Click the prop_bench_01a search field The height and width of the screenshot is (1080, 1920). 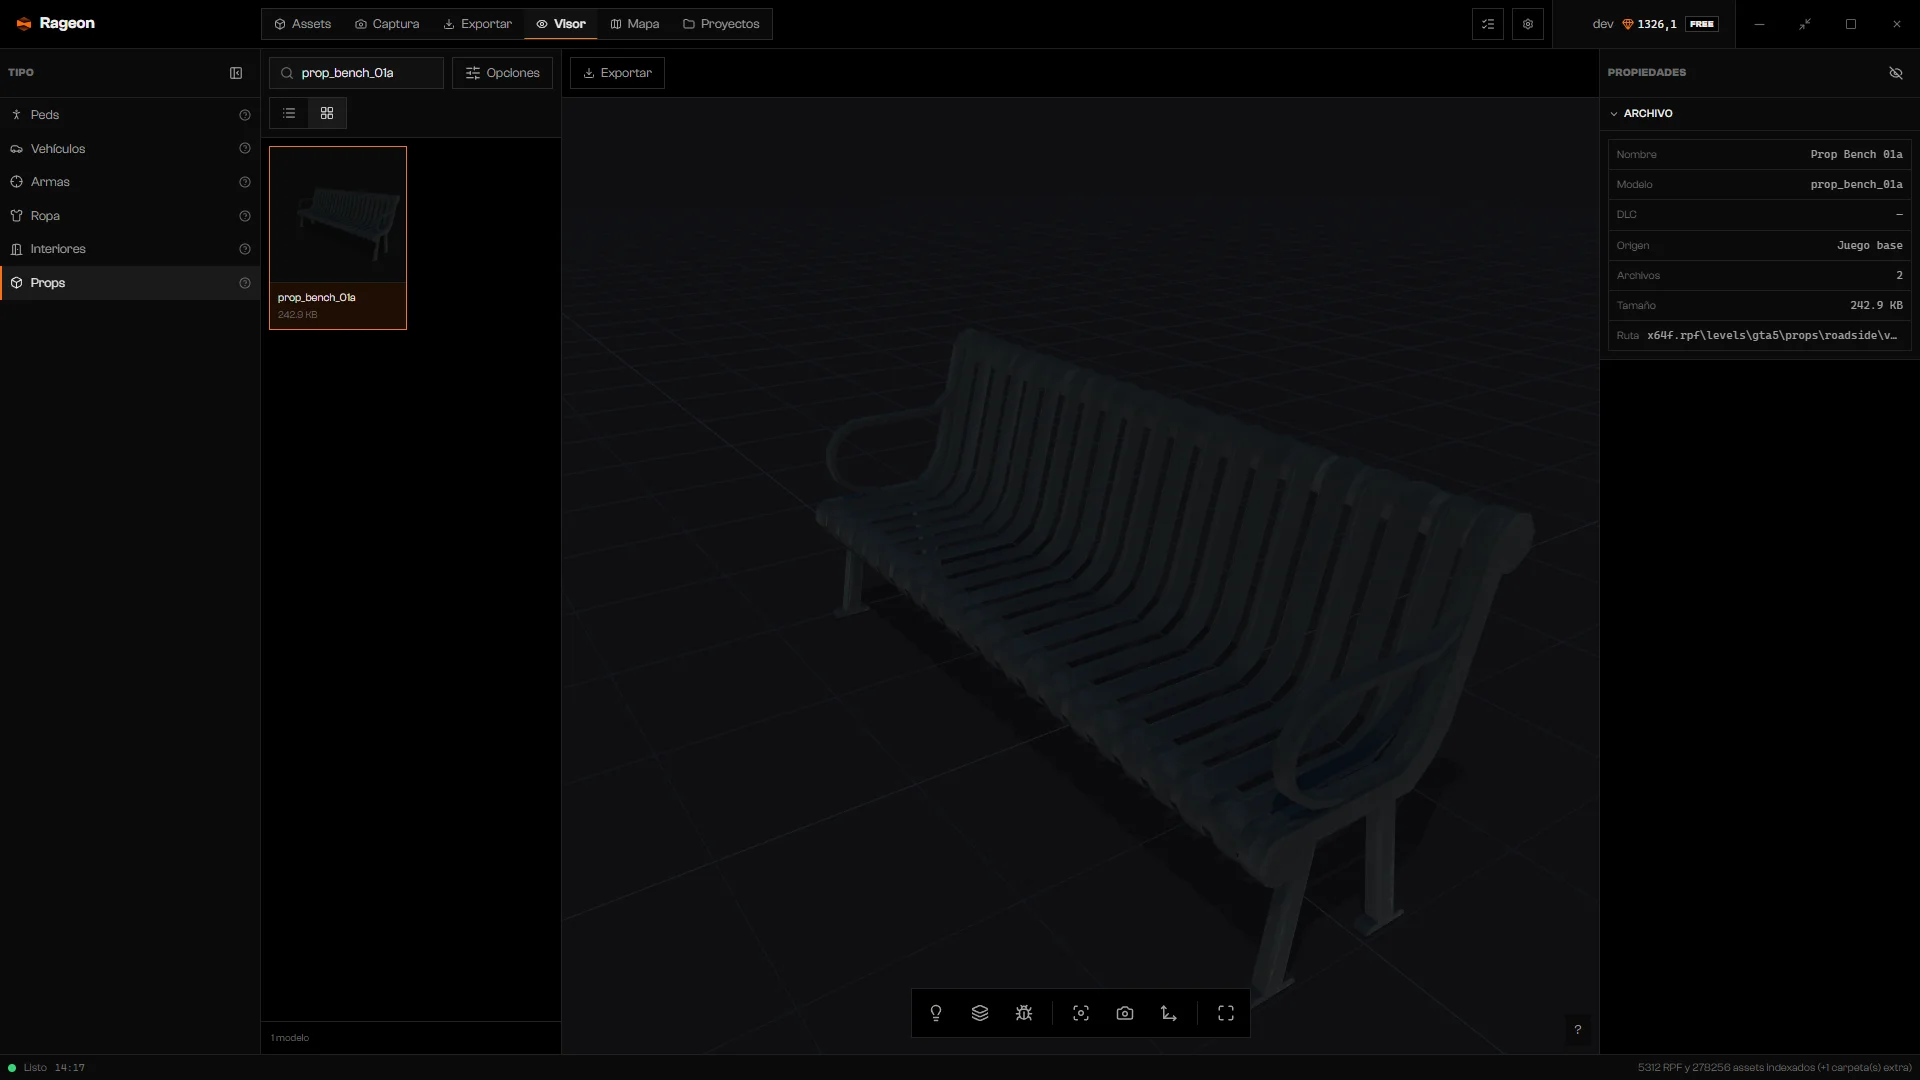356,73
